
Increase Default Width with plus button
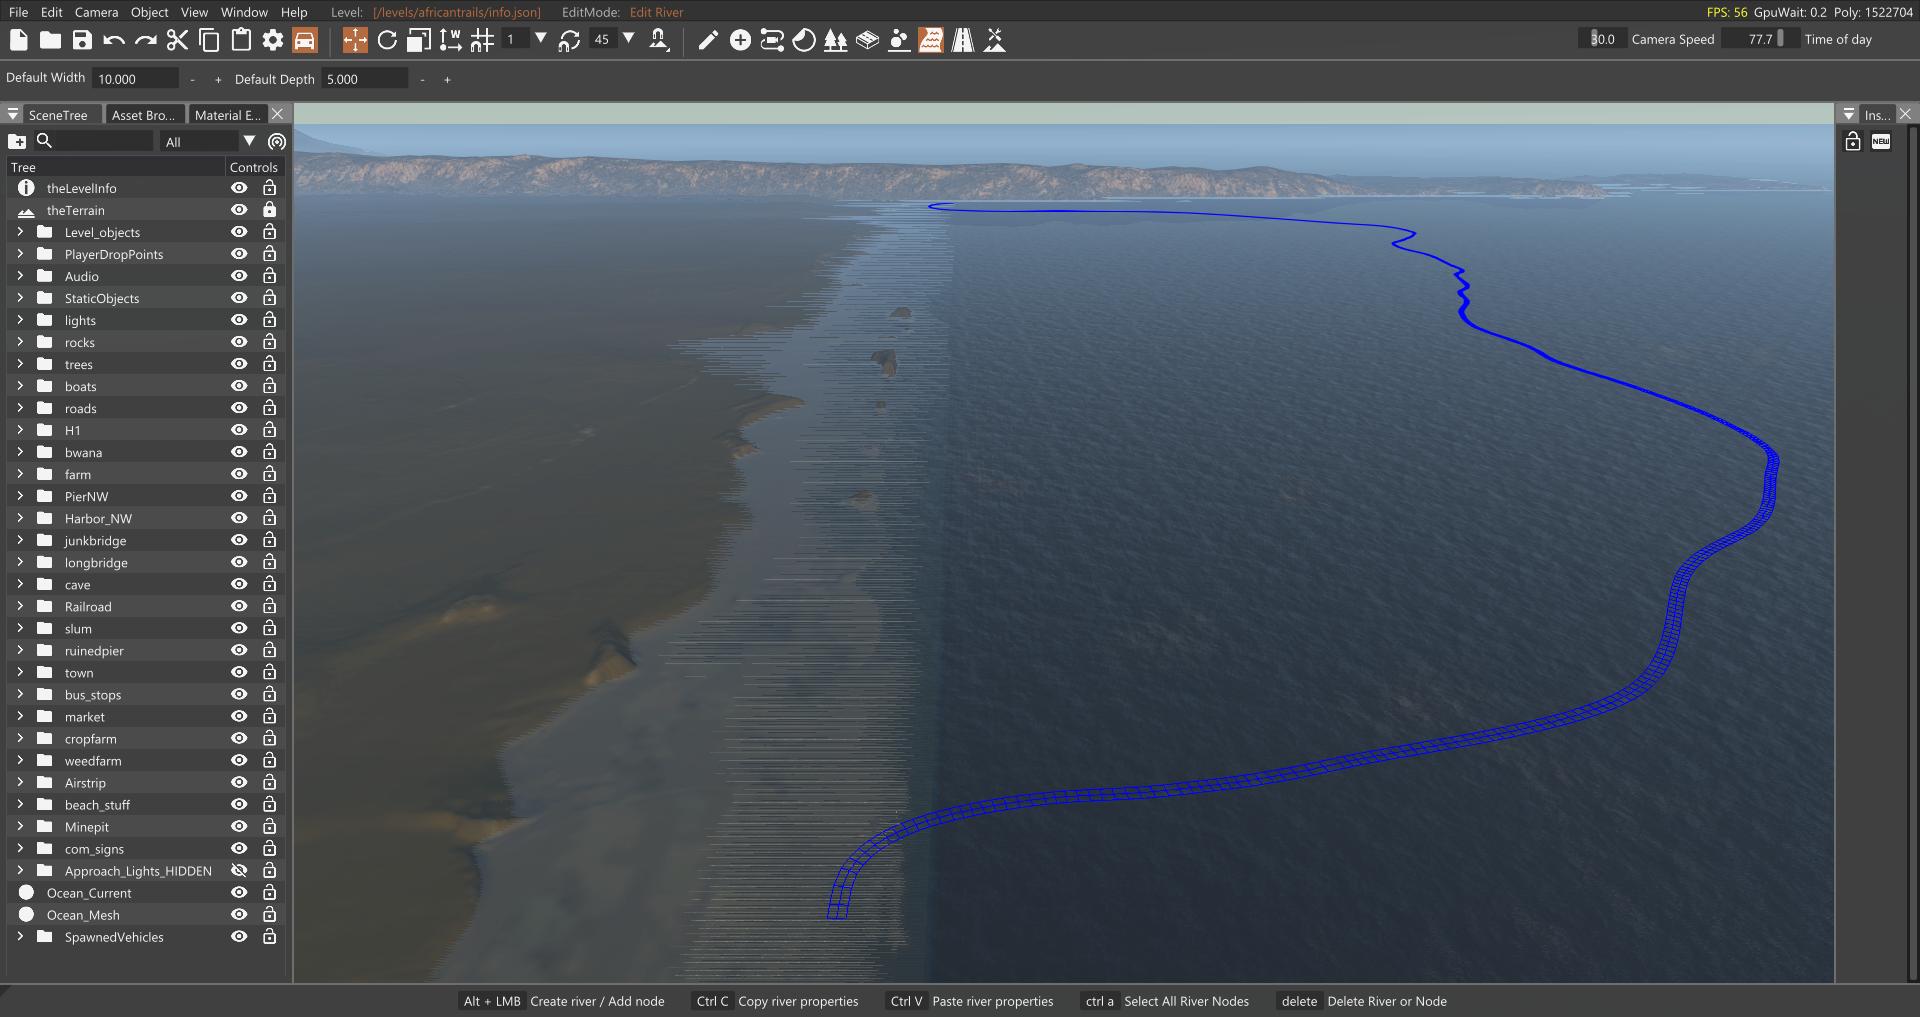click(218, 79)
